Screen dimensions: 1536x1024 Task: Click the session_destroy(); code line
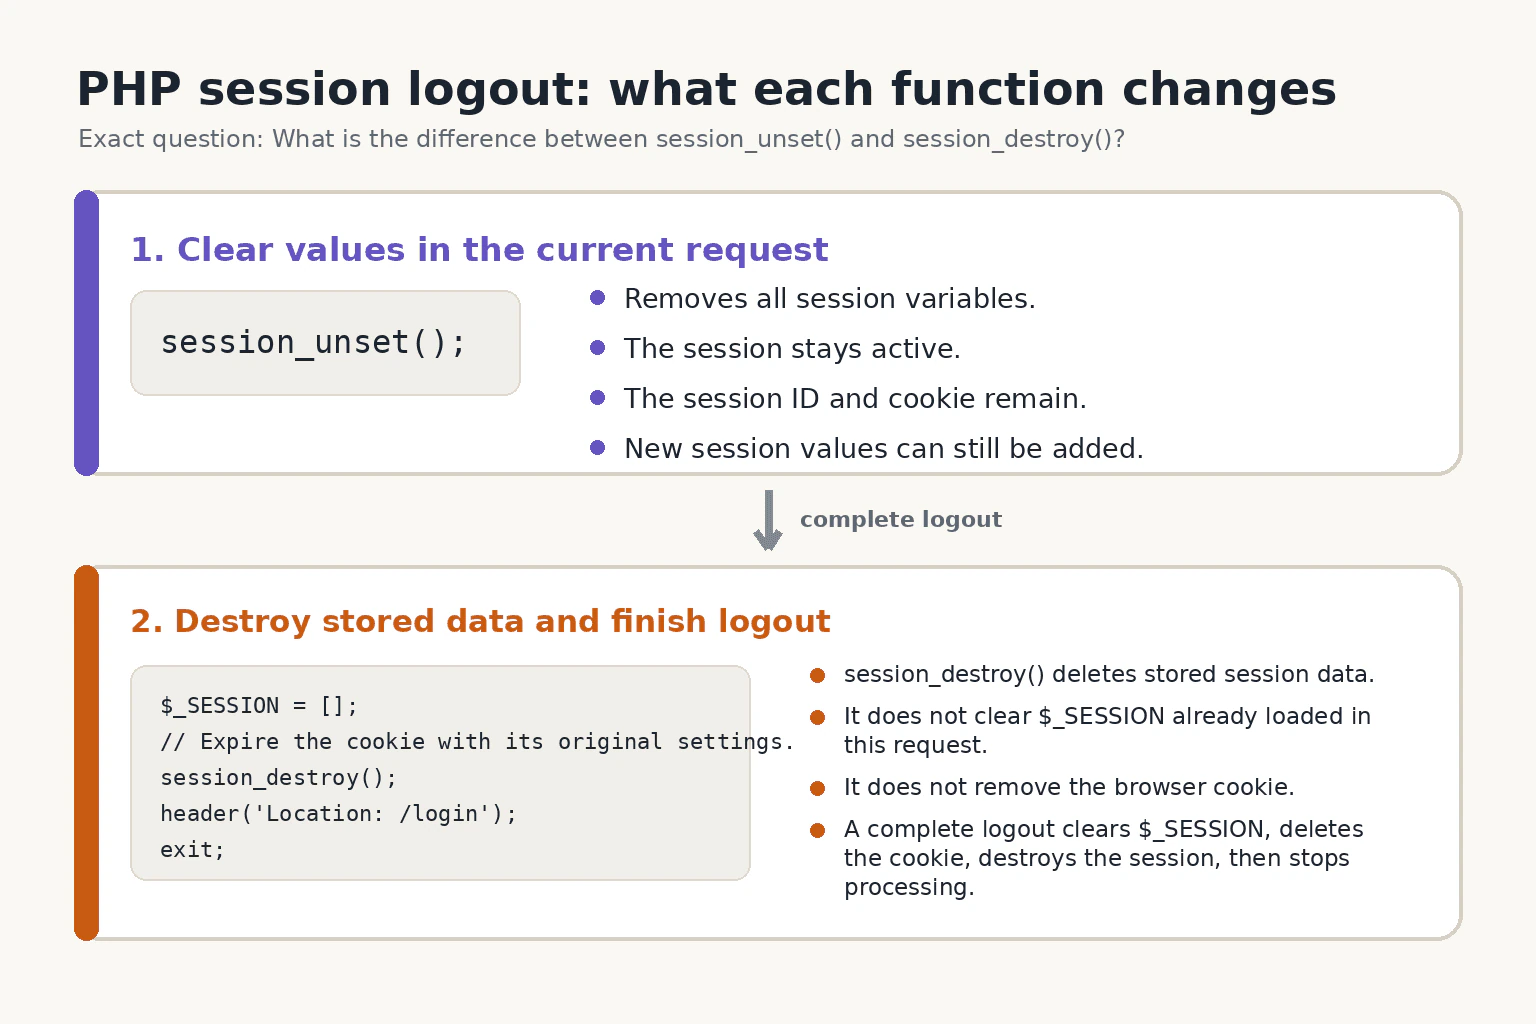coord(279,778)
